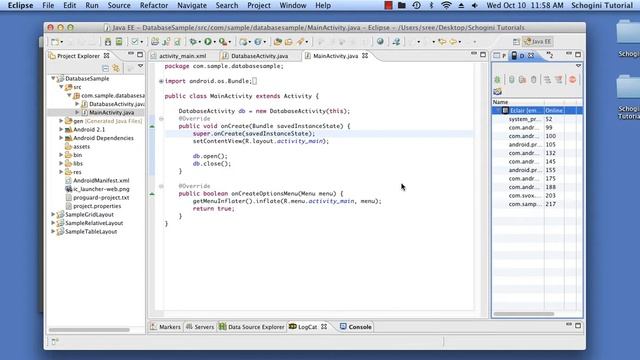Expand the Android Dependencies node
640x360 pixels.
(61, 138)
